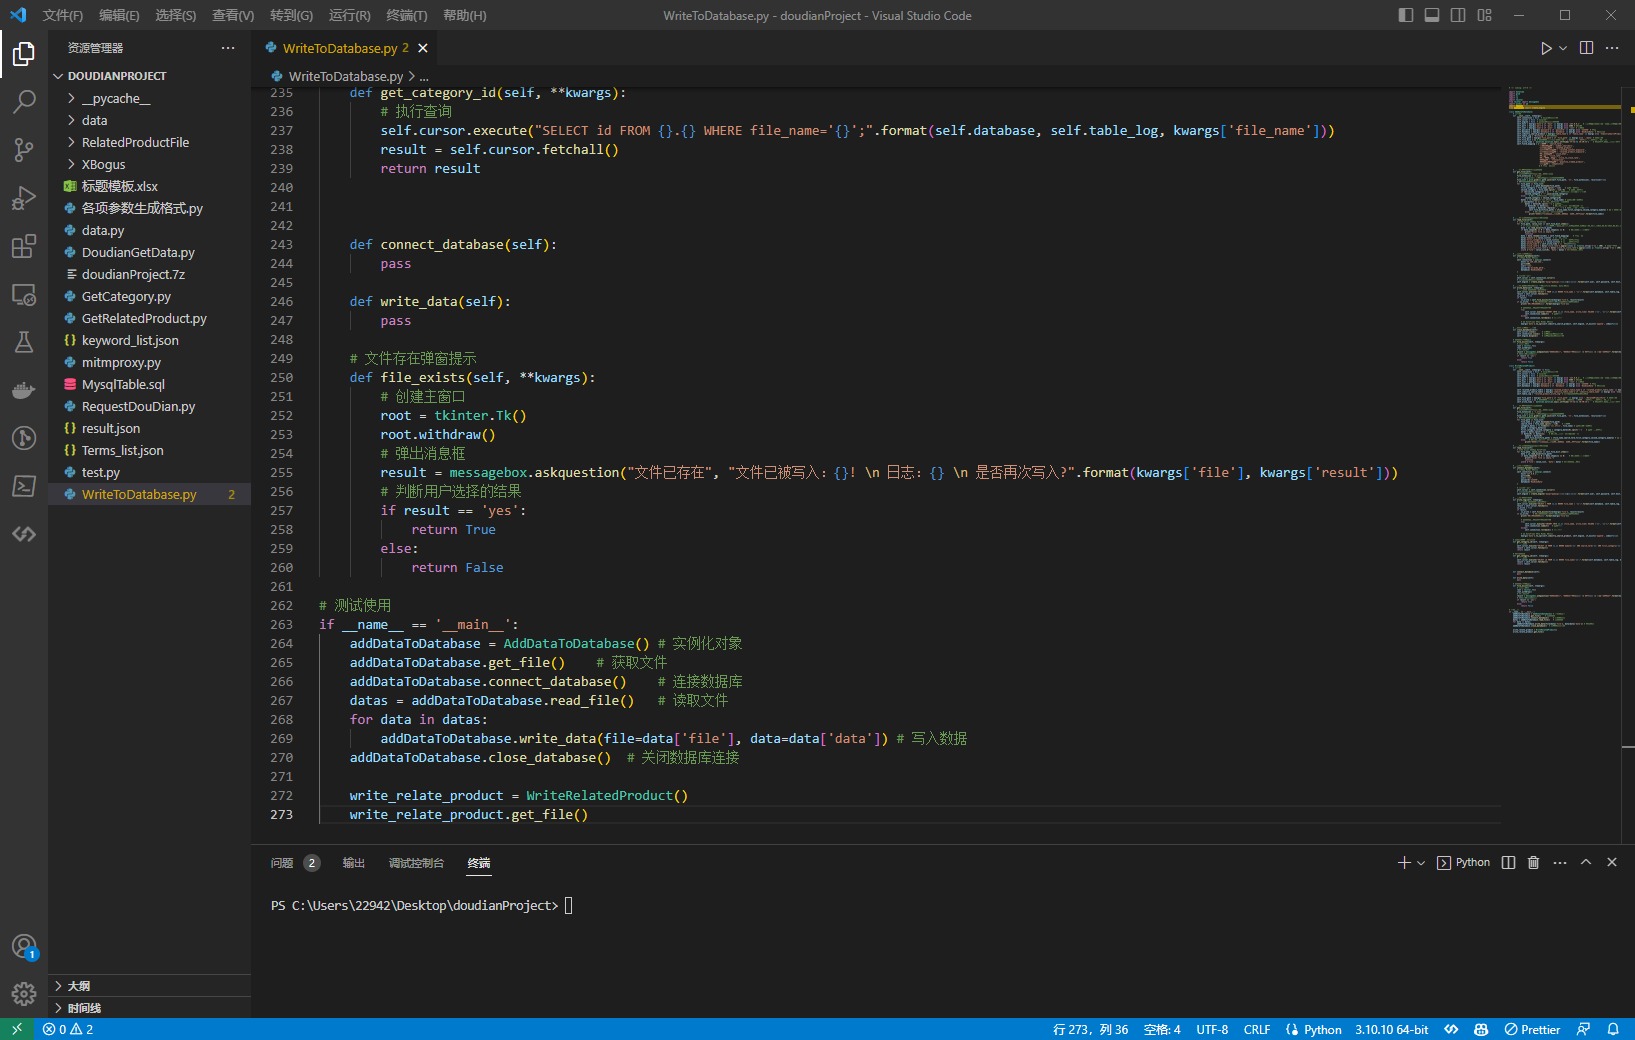Open editor More Actions ellipsis
This screenshot has width=1635, height=1040.
[x=1612, y=48]
